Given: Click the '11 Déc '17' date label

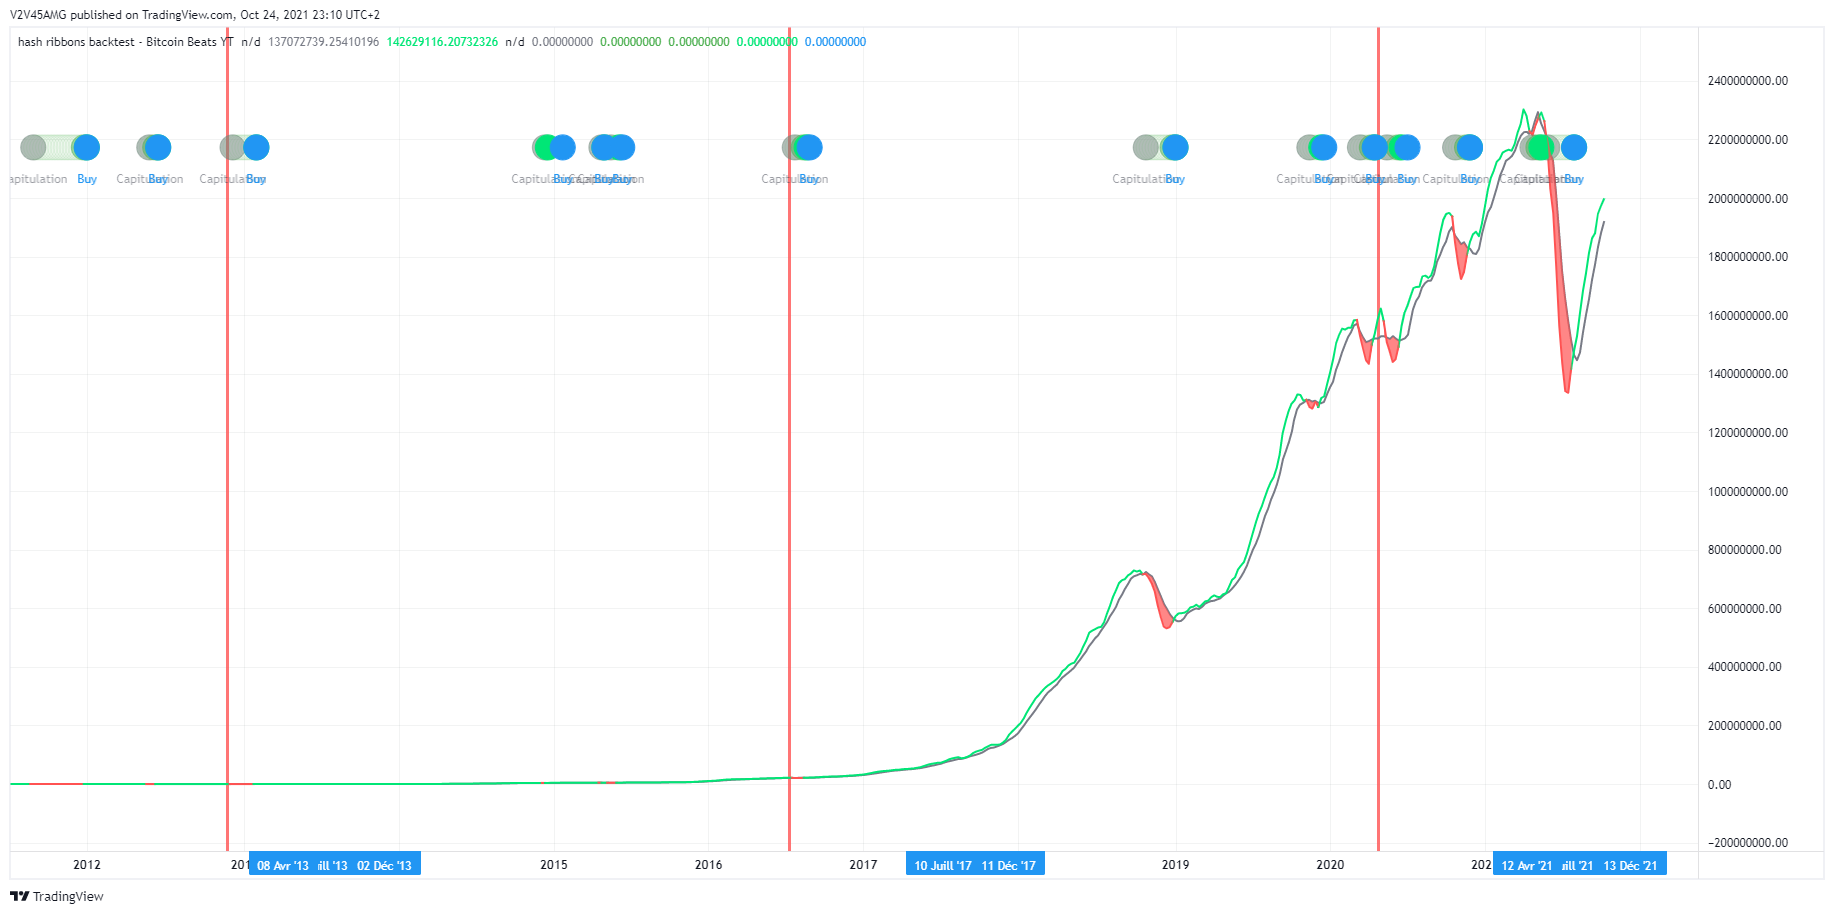Looking at the screenshot, I should (x=1008, y=865).
